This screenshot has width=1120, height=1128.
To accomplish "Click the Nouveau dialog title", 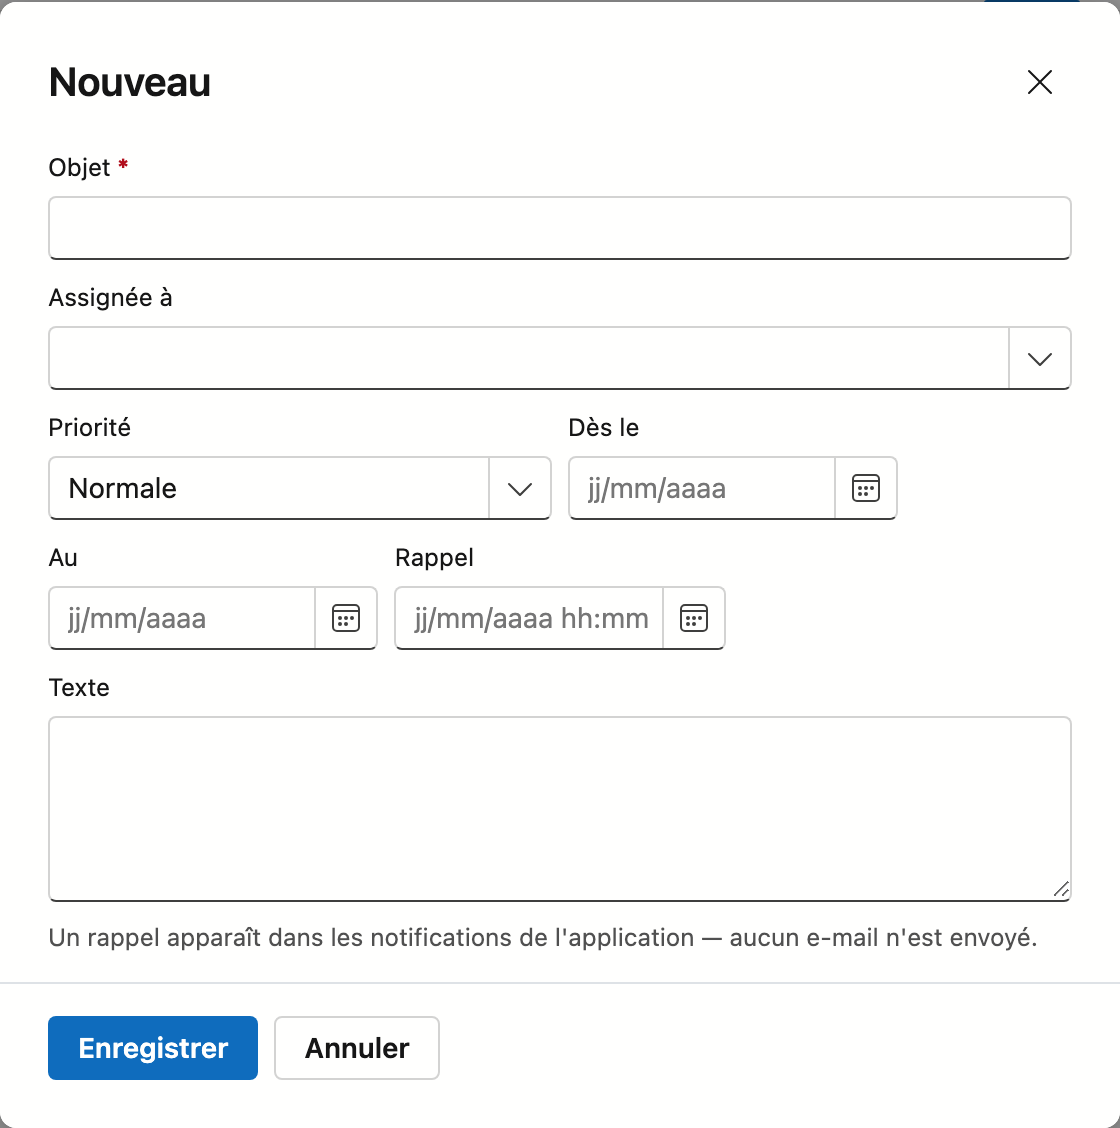I will coord(129,82).
